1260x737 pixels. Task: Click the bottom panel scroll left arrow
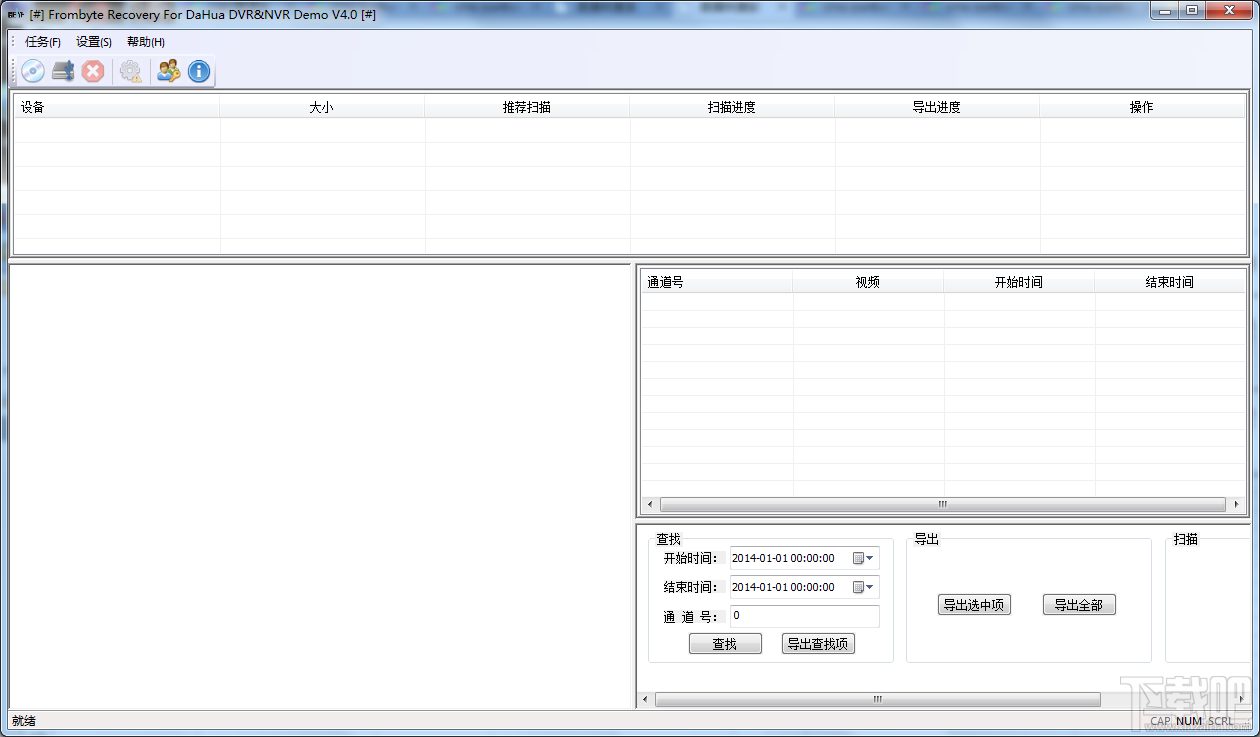click(645, 699)
